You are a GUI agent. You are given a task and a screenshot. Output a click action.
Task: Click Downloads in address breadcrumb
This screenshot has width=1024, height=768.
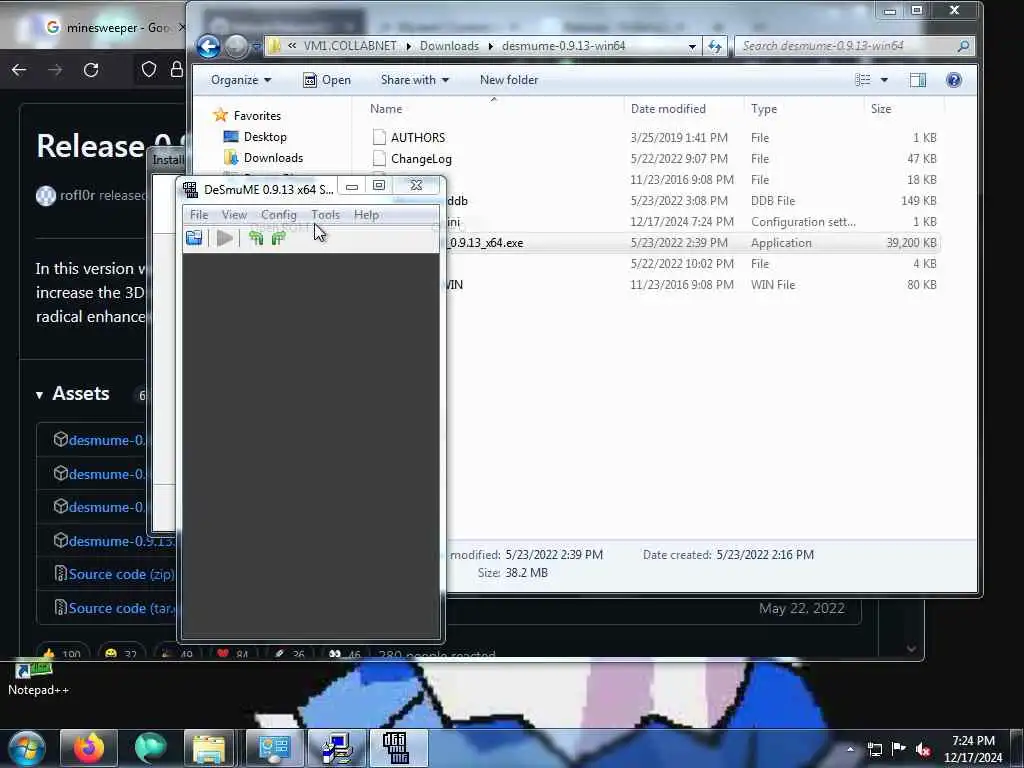[x=449, y=46]
